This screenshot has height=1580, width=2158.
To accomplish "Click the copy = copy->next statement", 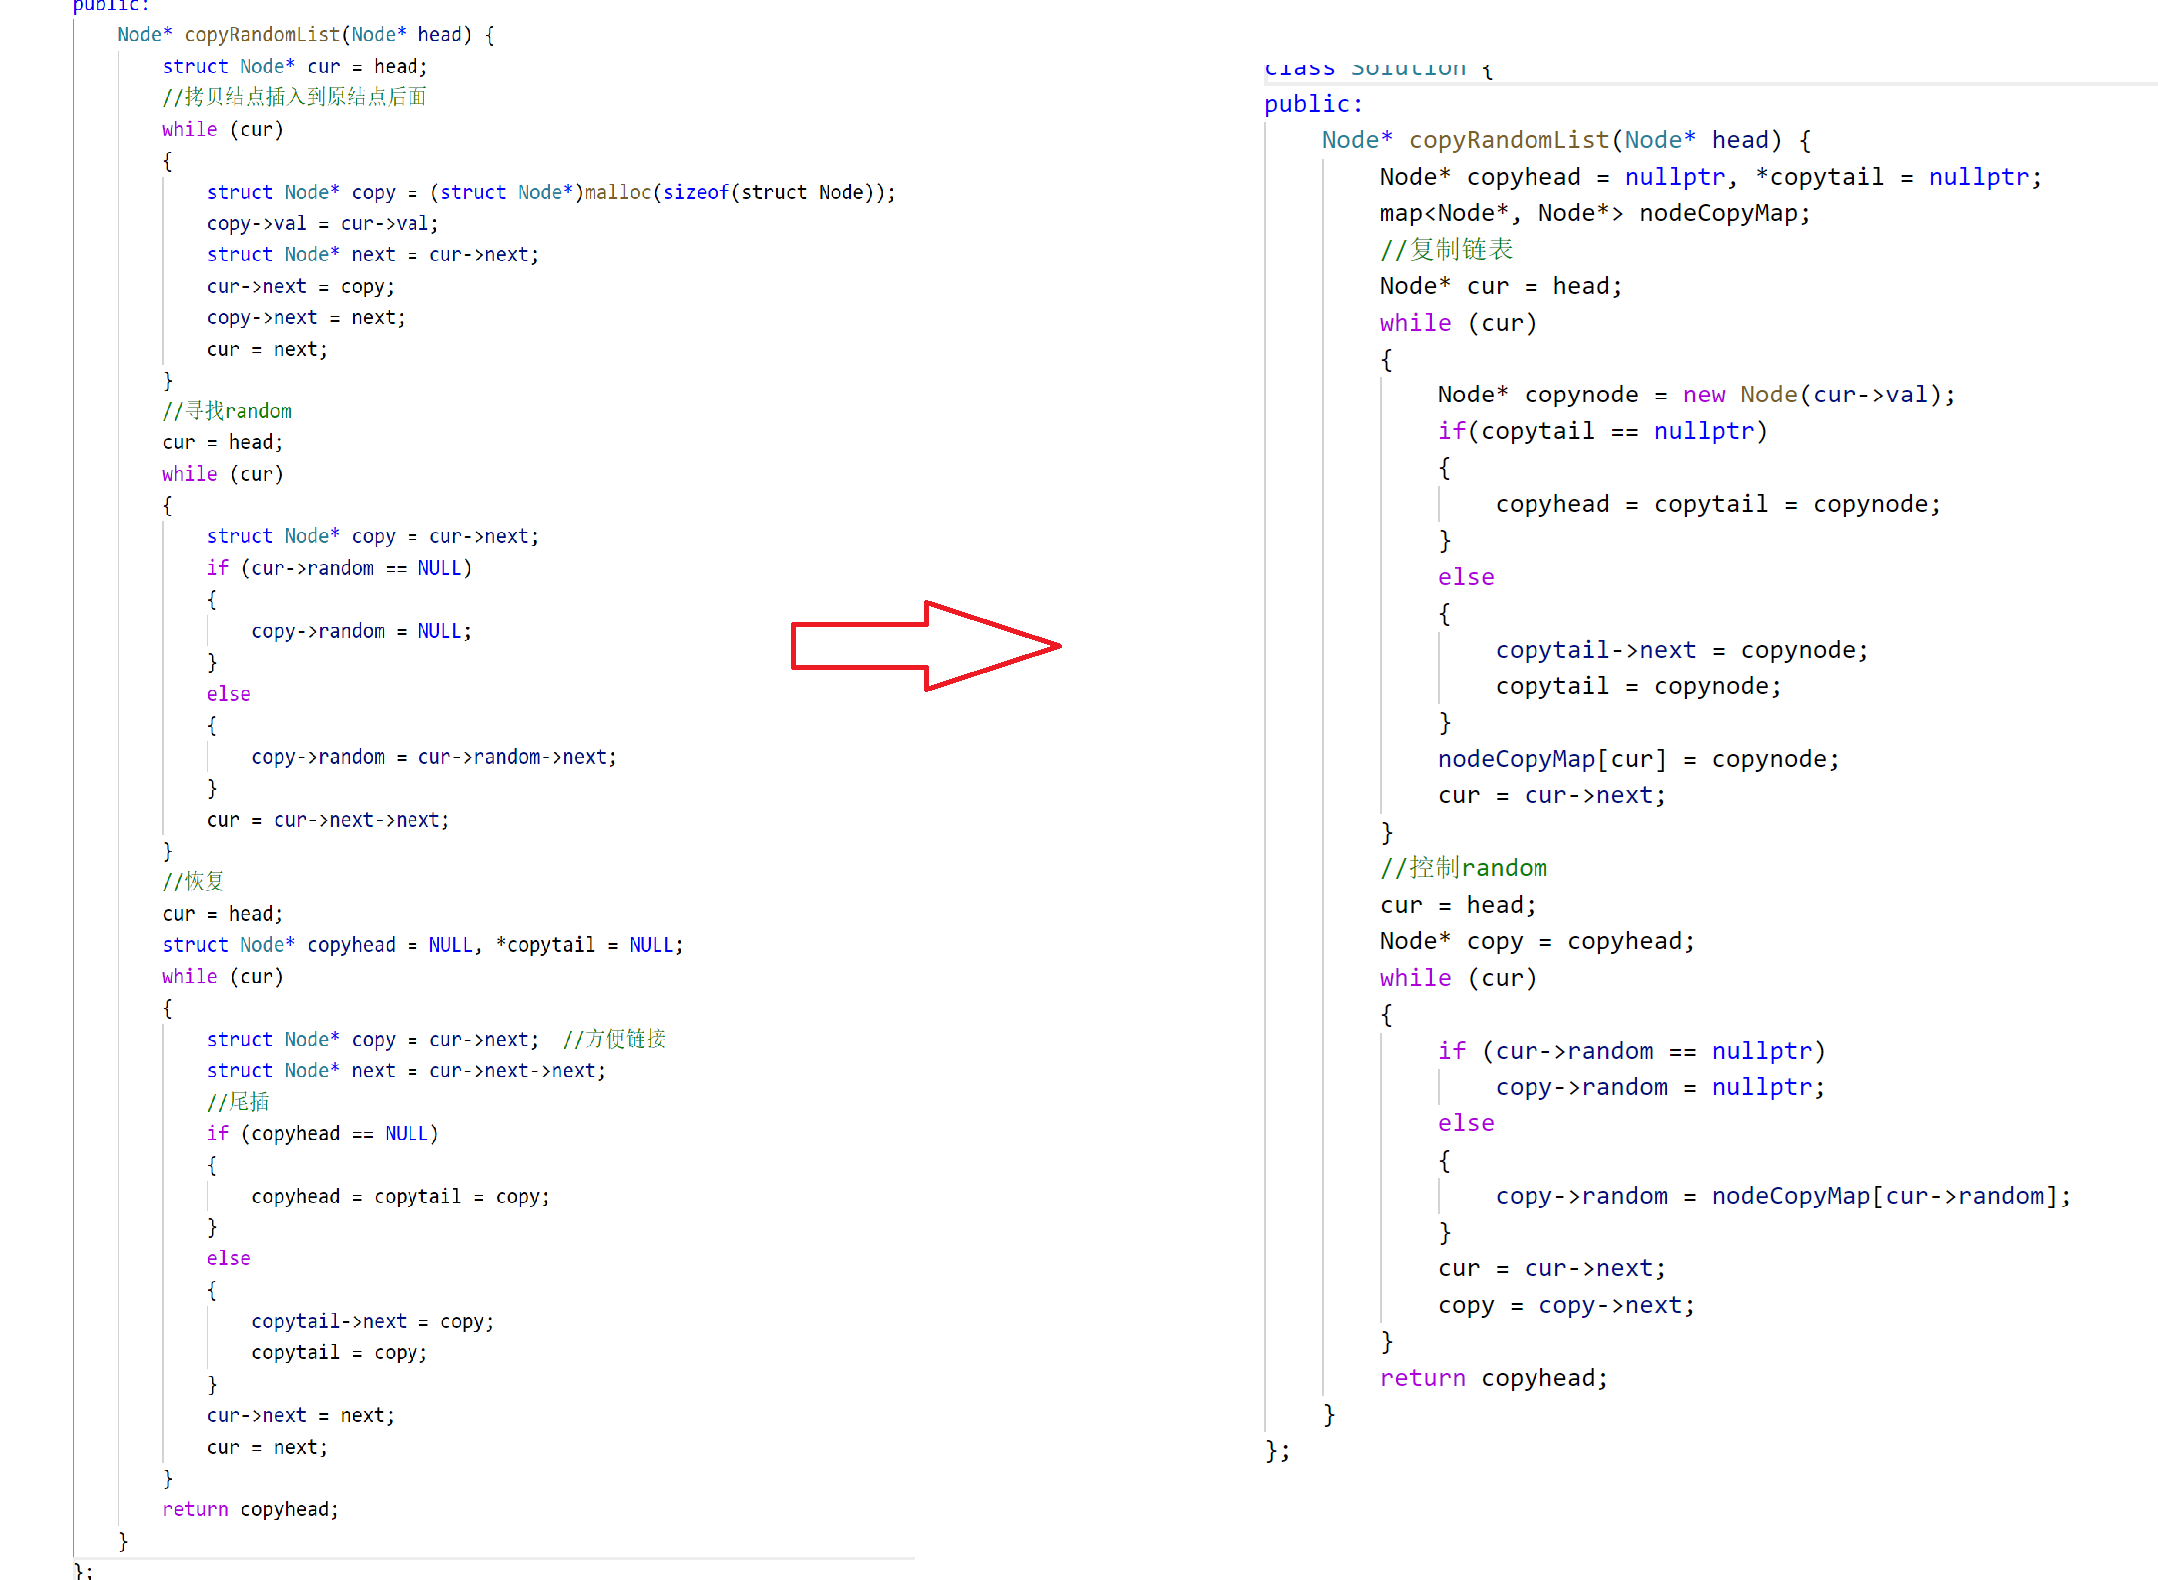I will (x=1566, y=1305).
